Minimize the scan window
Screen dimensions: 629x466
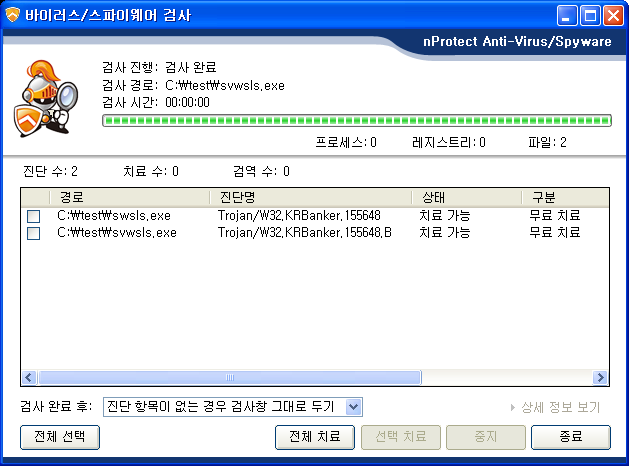point(567,16)
